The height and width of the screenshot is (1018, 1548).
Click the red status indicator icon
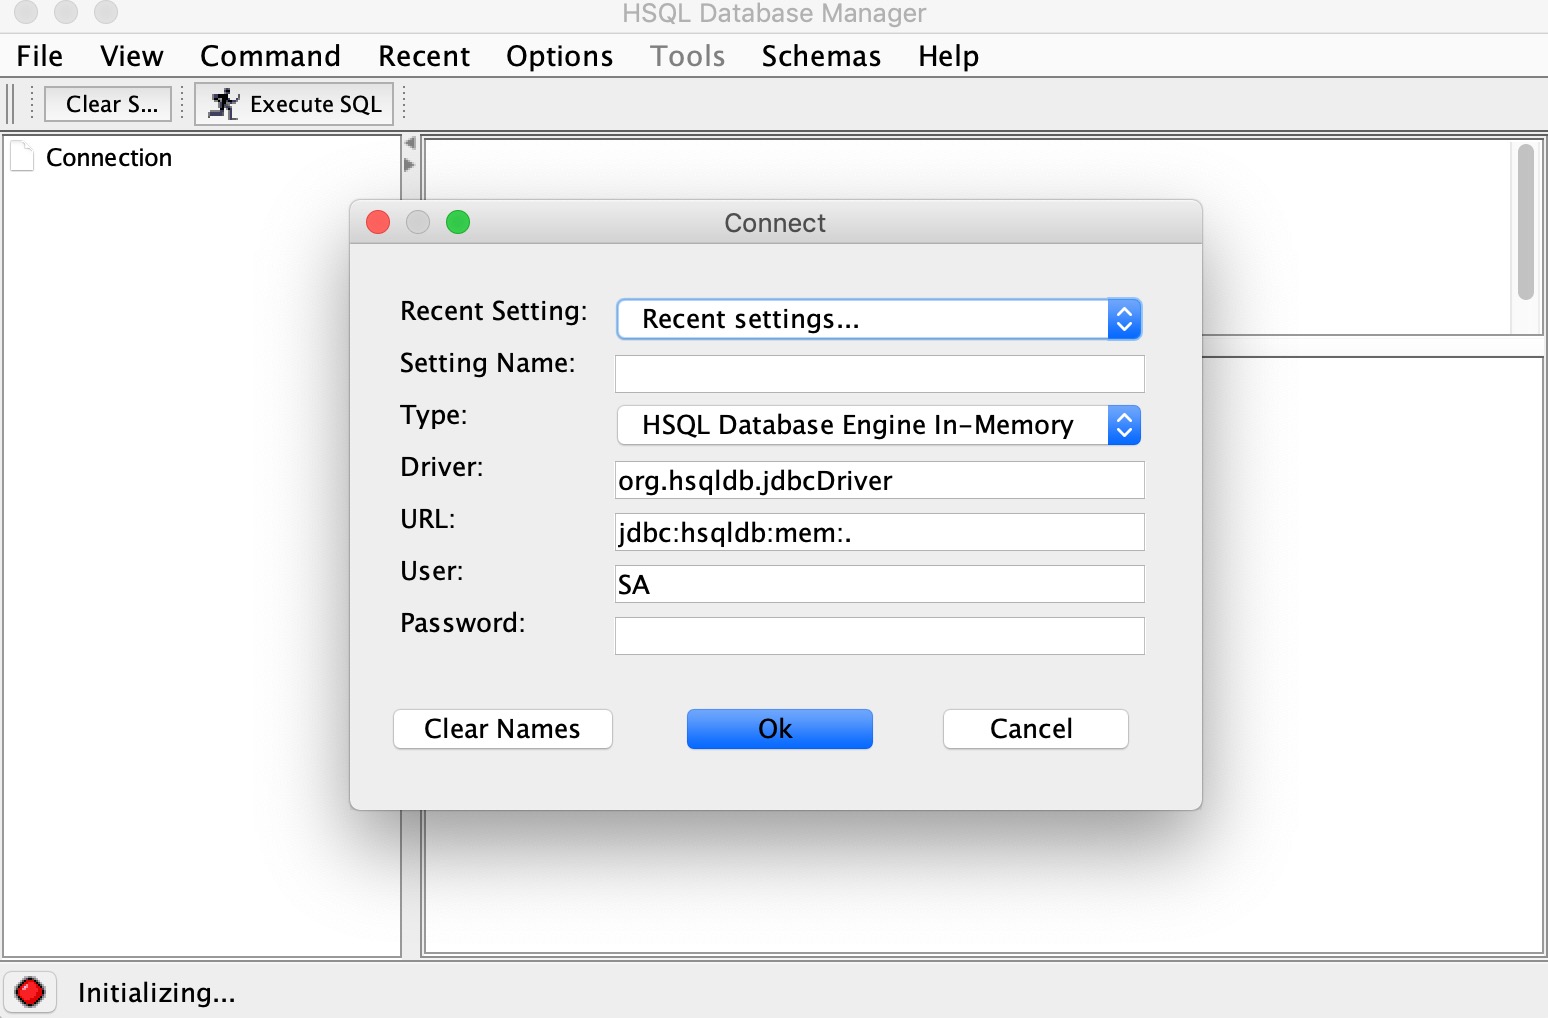30,992
